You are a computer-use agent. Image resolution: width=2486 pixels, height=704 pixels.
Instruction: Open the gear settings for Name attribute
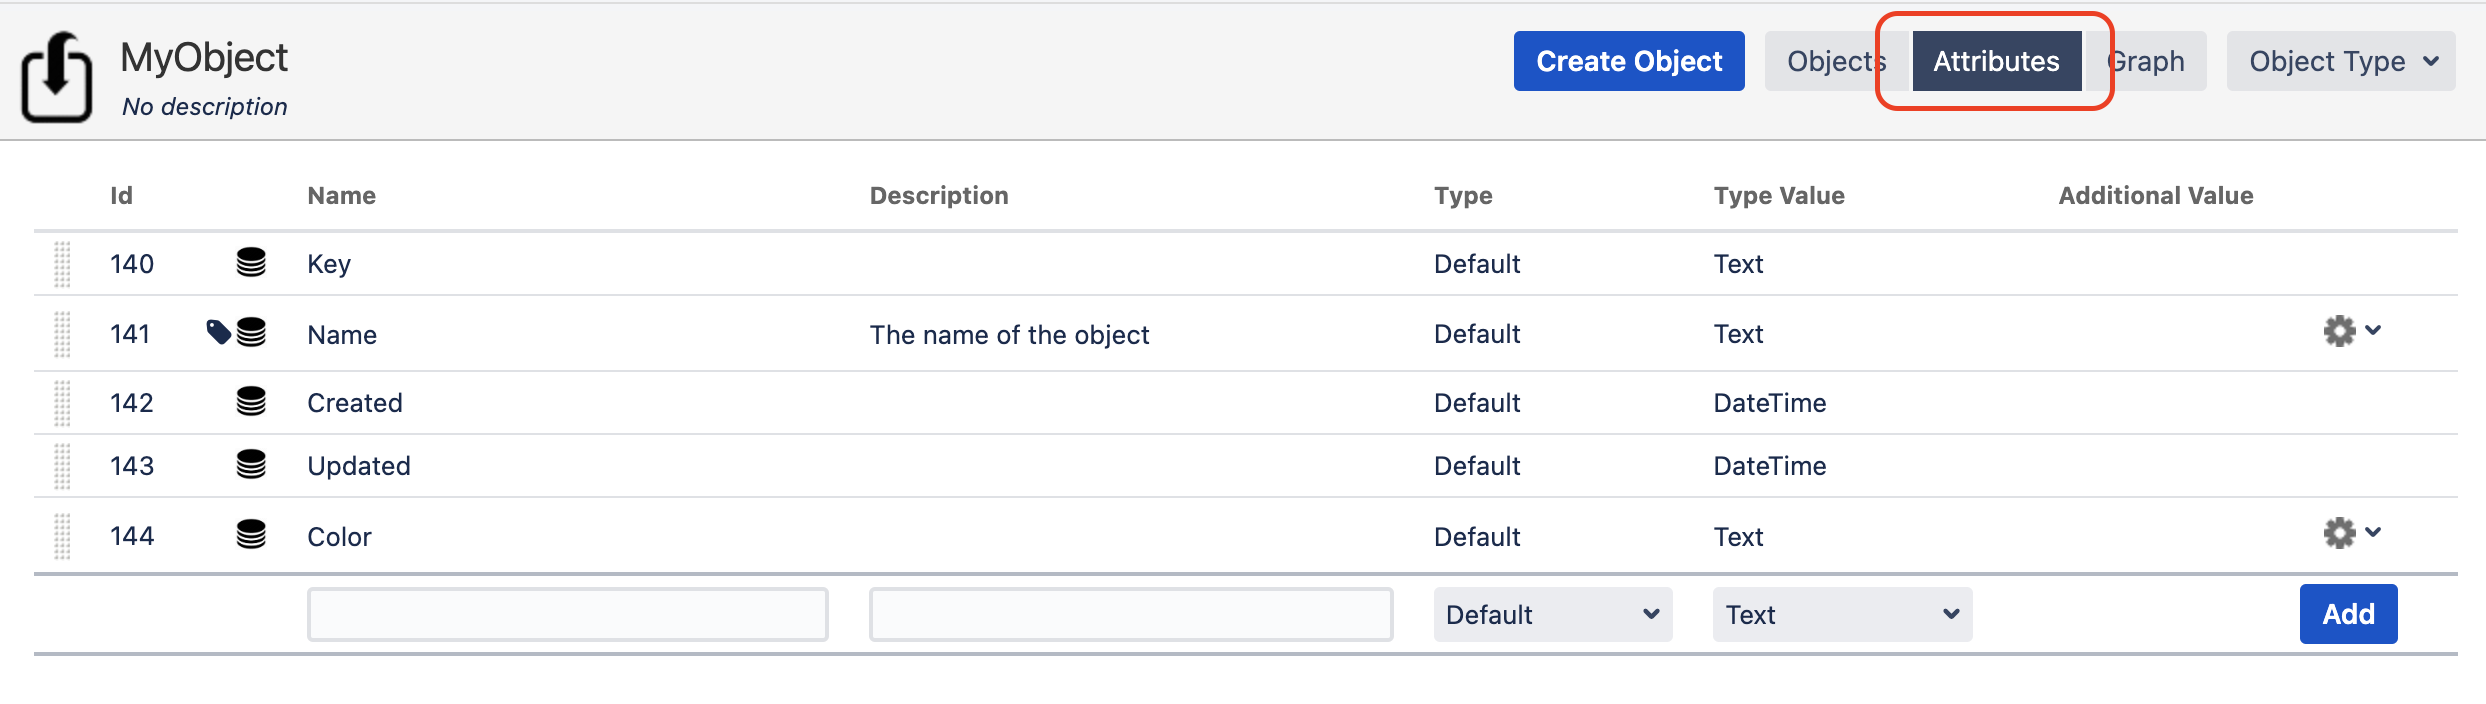2350,331
